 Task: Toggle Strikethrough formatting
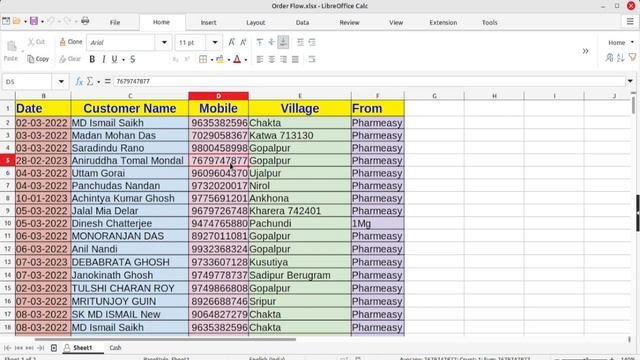coord(133,60)
